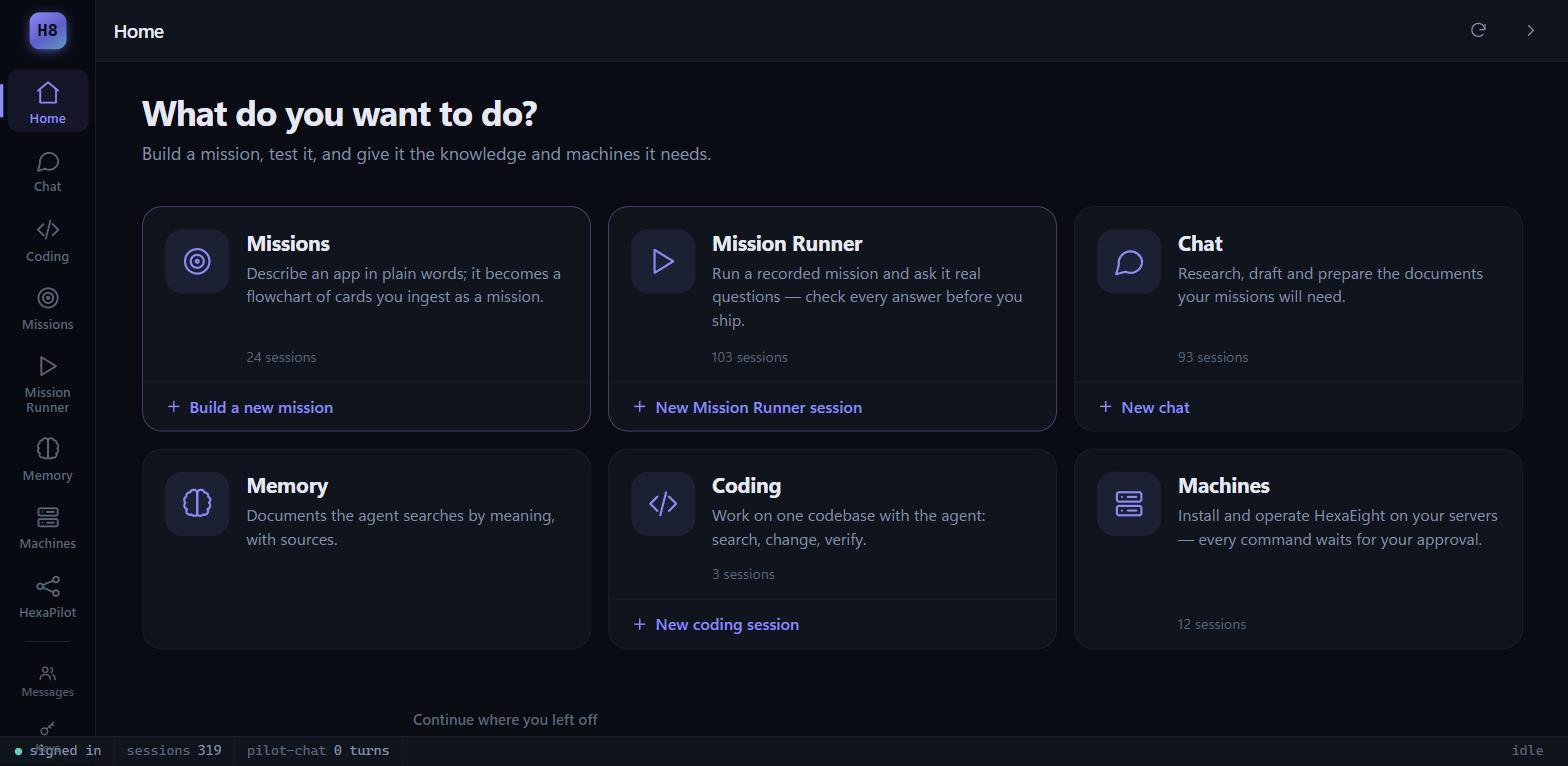Image resolution: width=1568 pixels, height=766 pixels.
Task: Open Memory in the sidebar
Action: coord(47,460)
